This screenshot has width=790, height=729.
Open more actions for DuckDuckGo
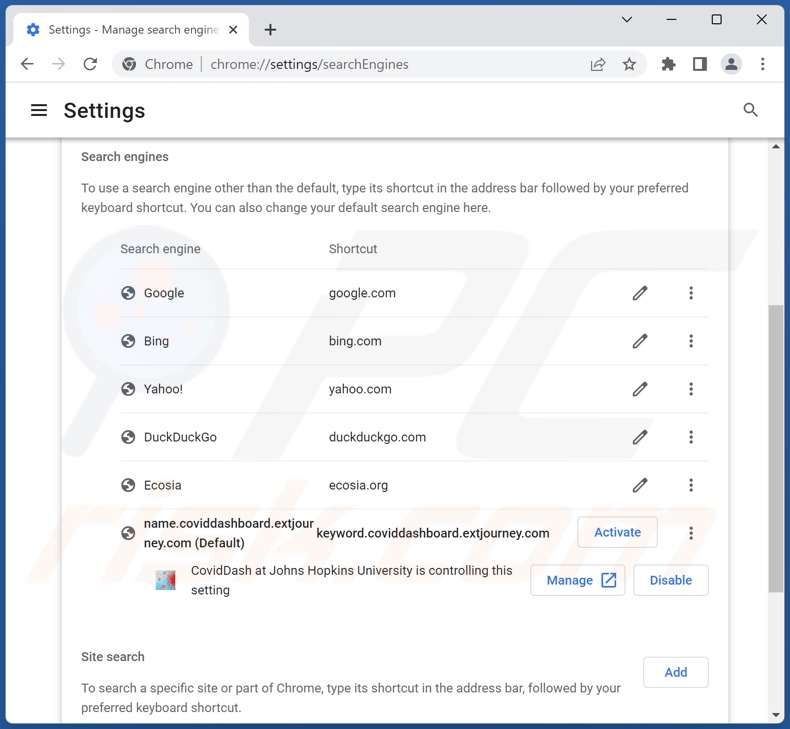pos(691,437)
